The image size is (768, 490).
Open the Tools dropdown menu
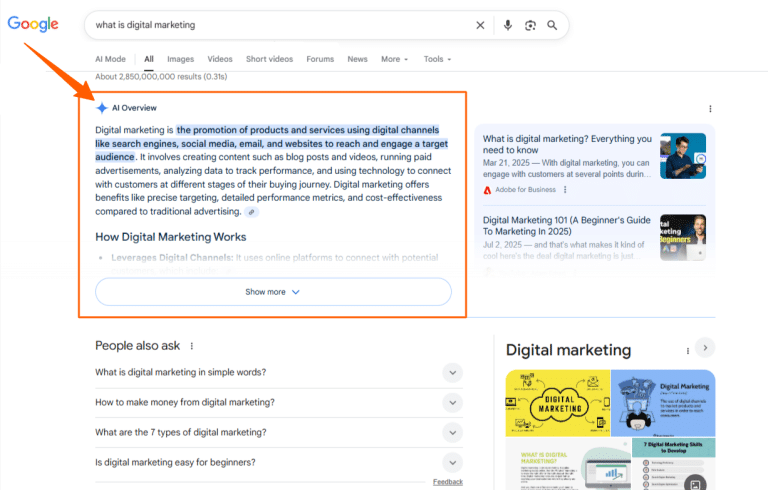tap(437, 59)
